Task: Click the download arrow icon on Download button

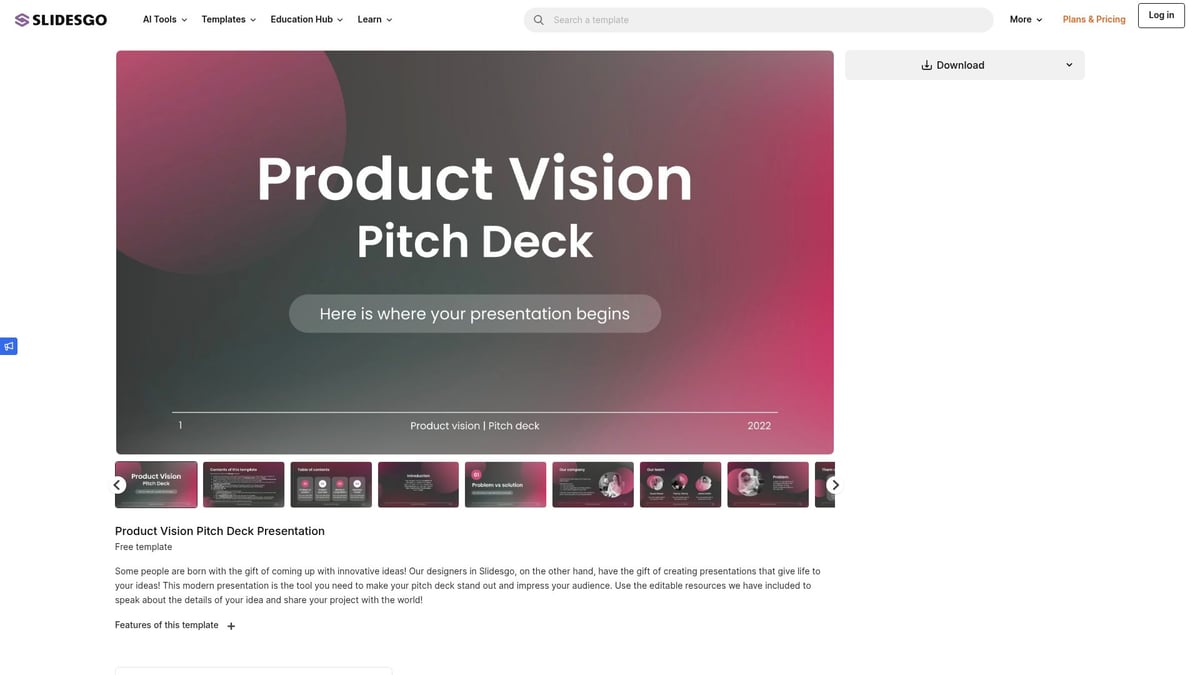Action: click(x=925, y=64)
